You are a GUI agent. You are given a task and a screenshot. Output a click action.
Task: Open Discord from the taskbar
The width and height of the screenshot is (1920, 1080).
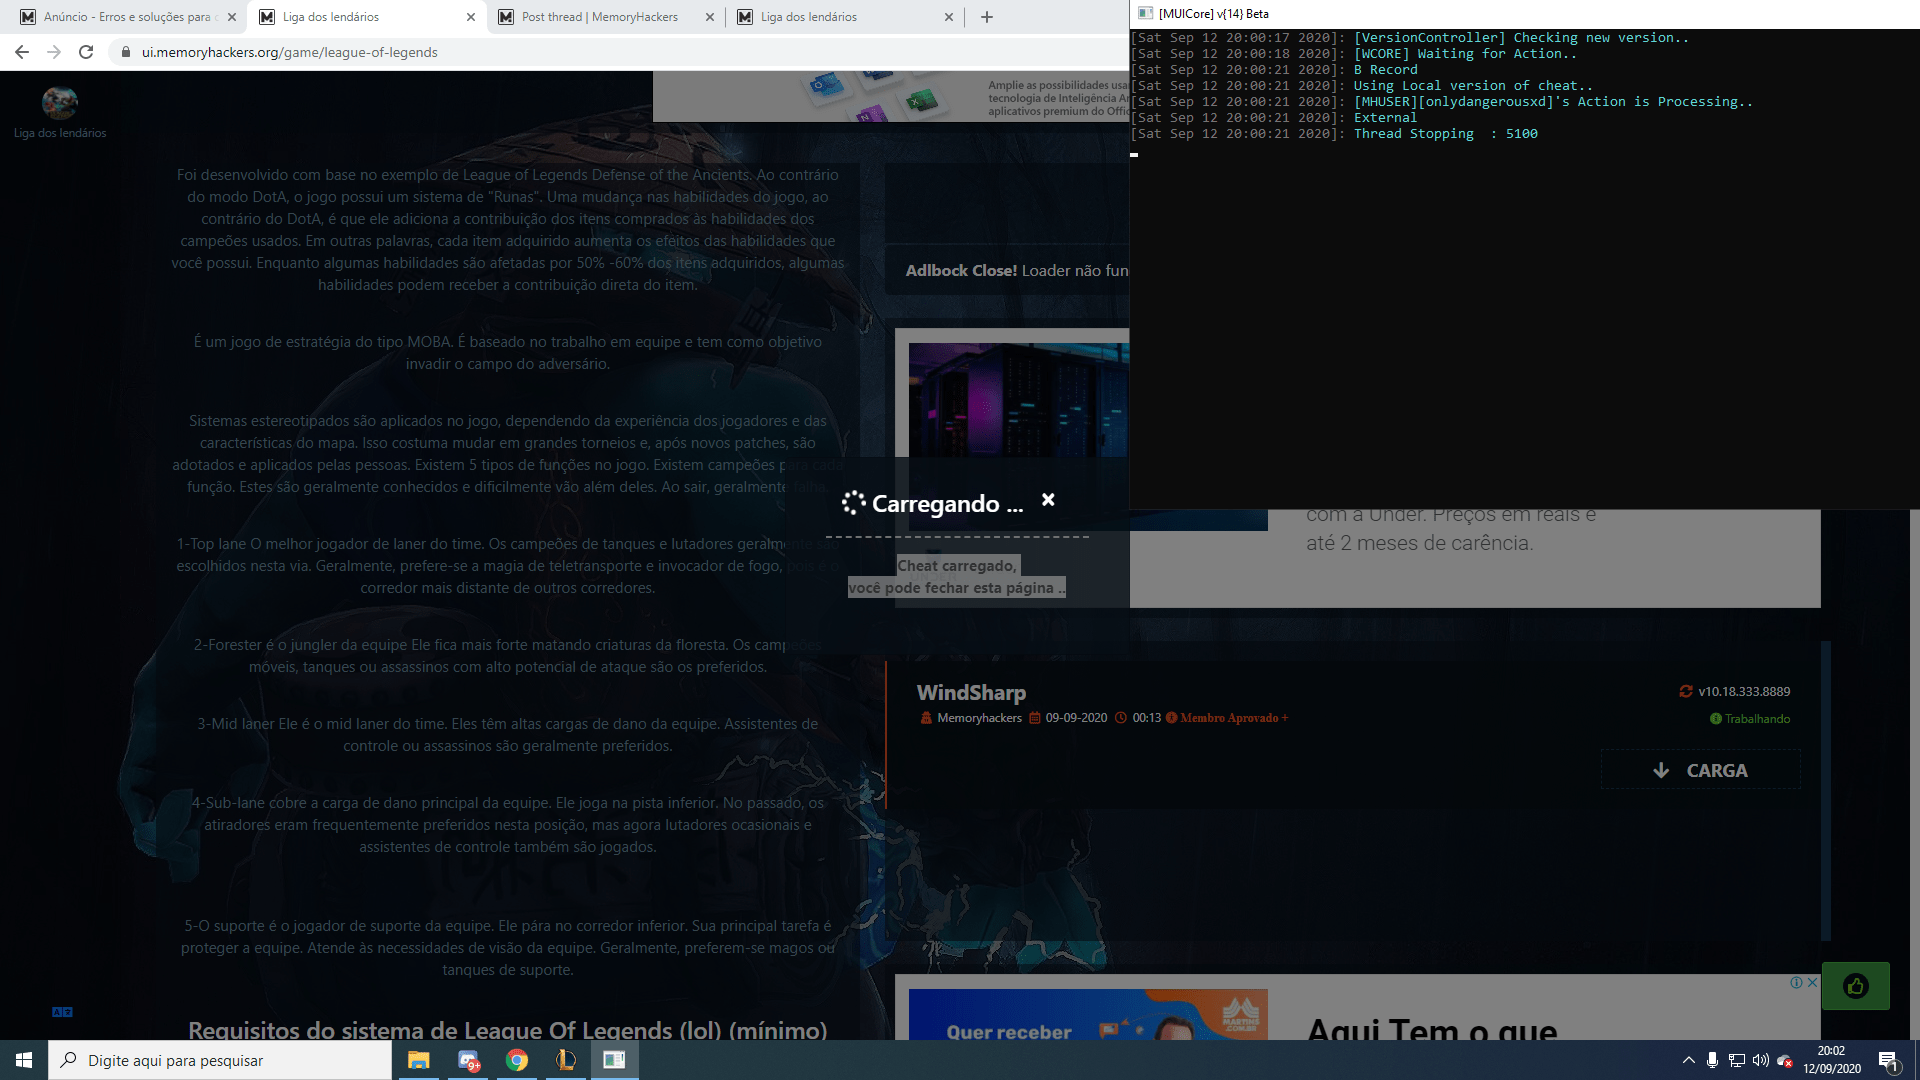coord(468,1060)
